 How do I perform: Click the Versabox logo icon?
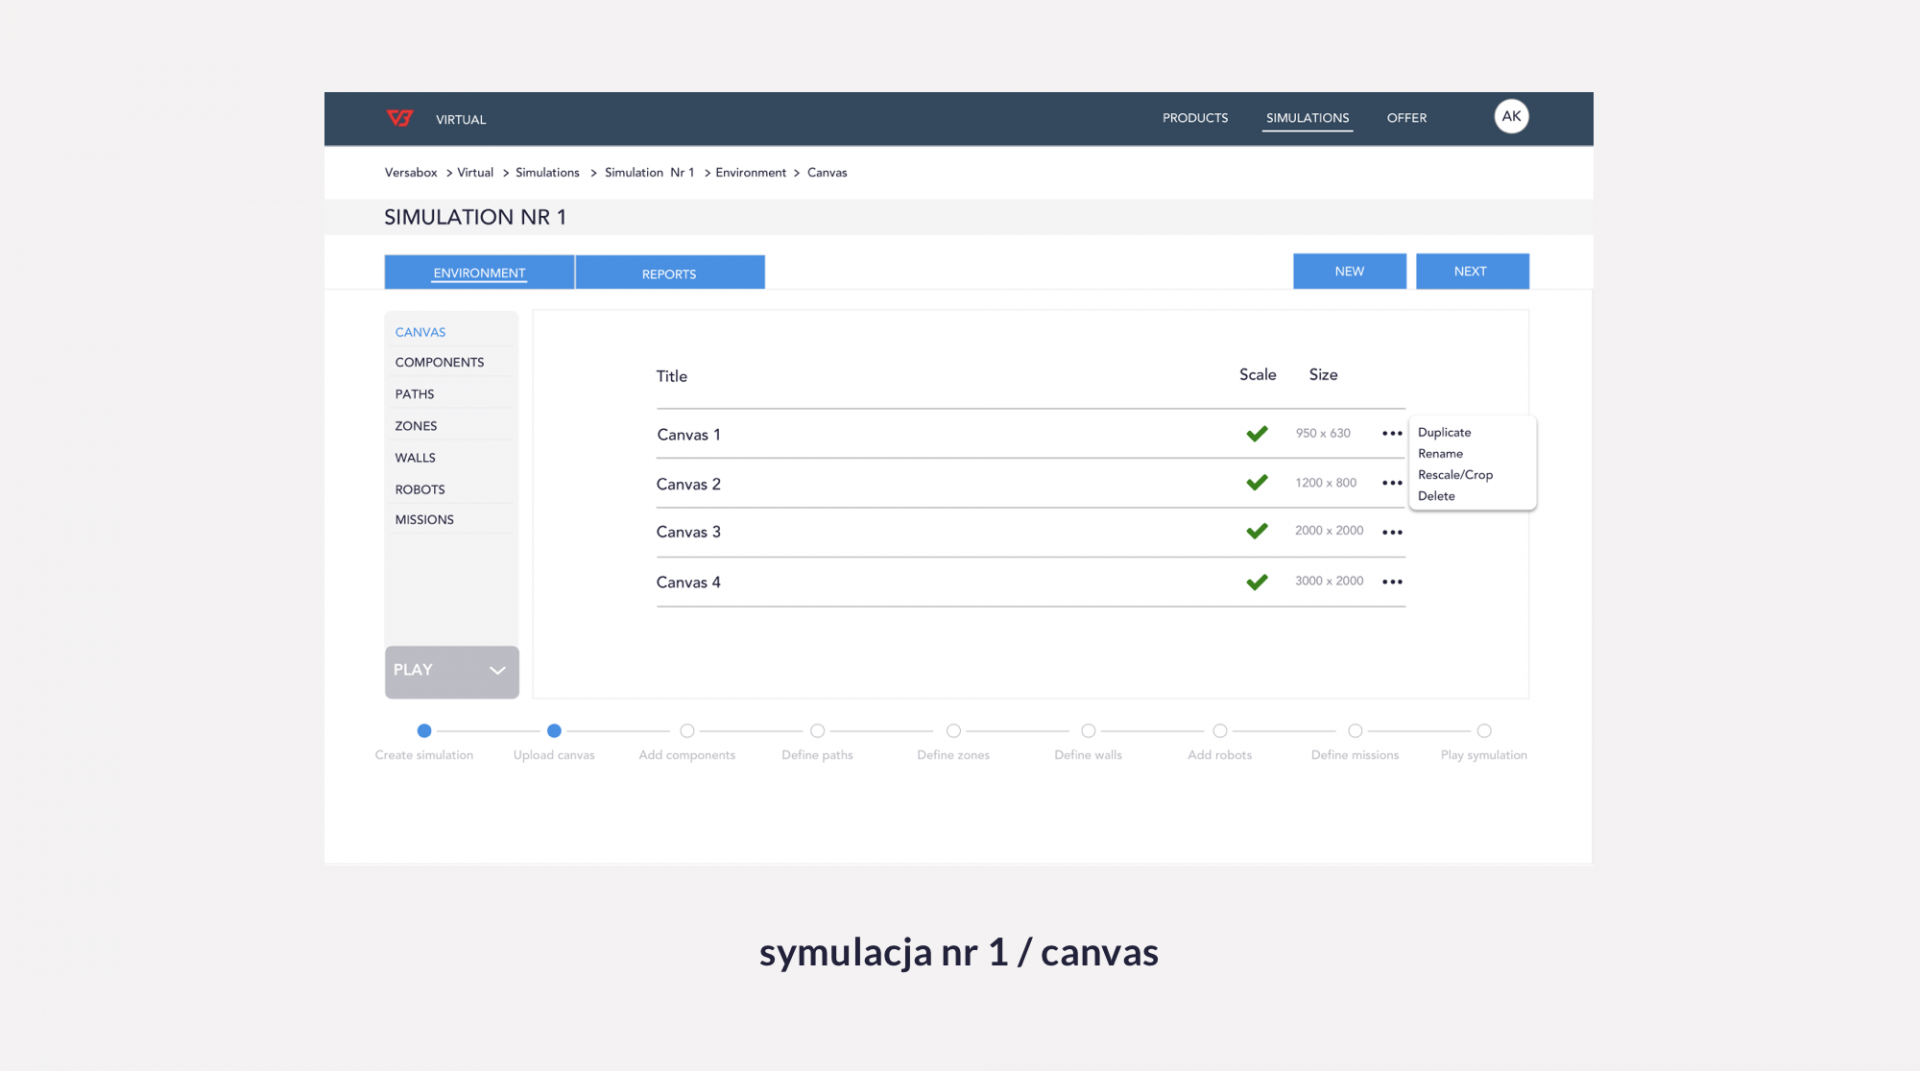400,118
